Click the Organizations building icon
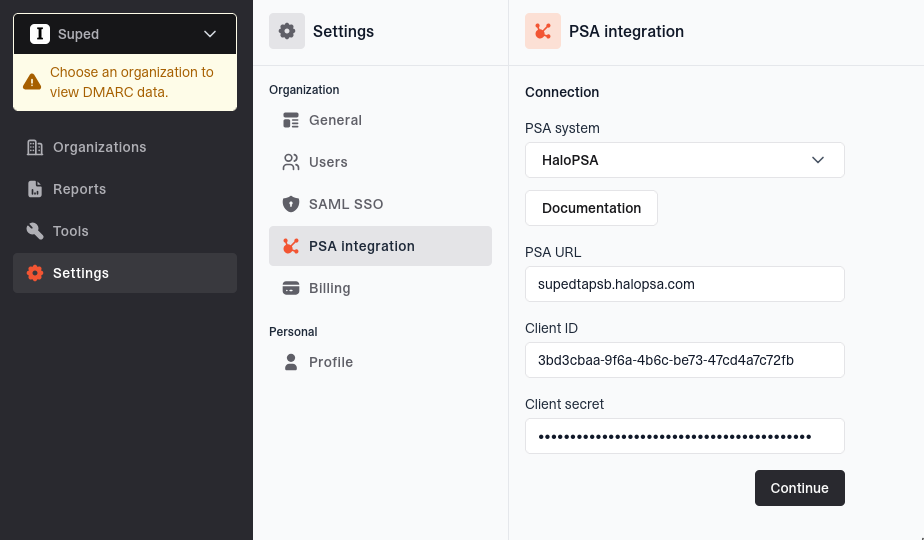Viewport: 924px width, 540px height. (x=35, y=147)
